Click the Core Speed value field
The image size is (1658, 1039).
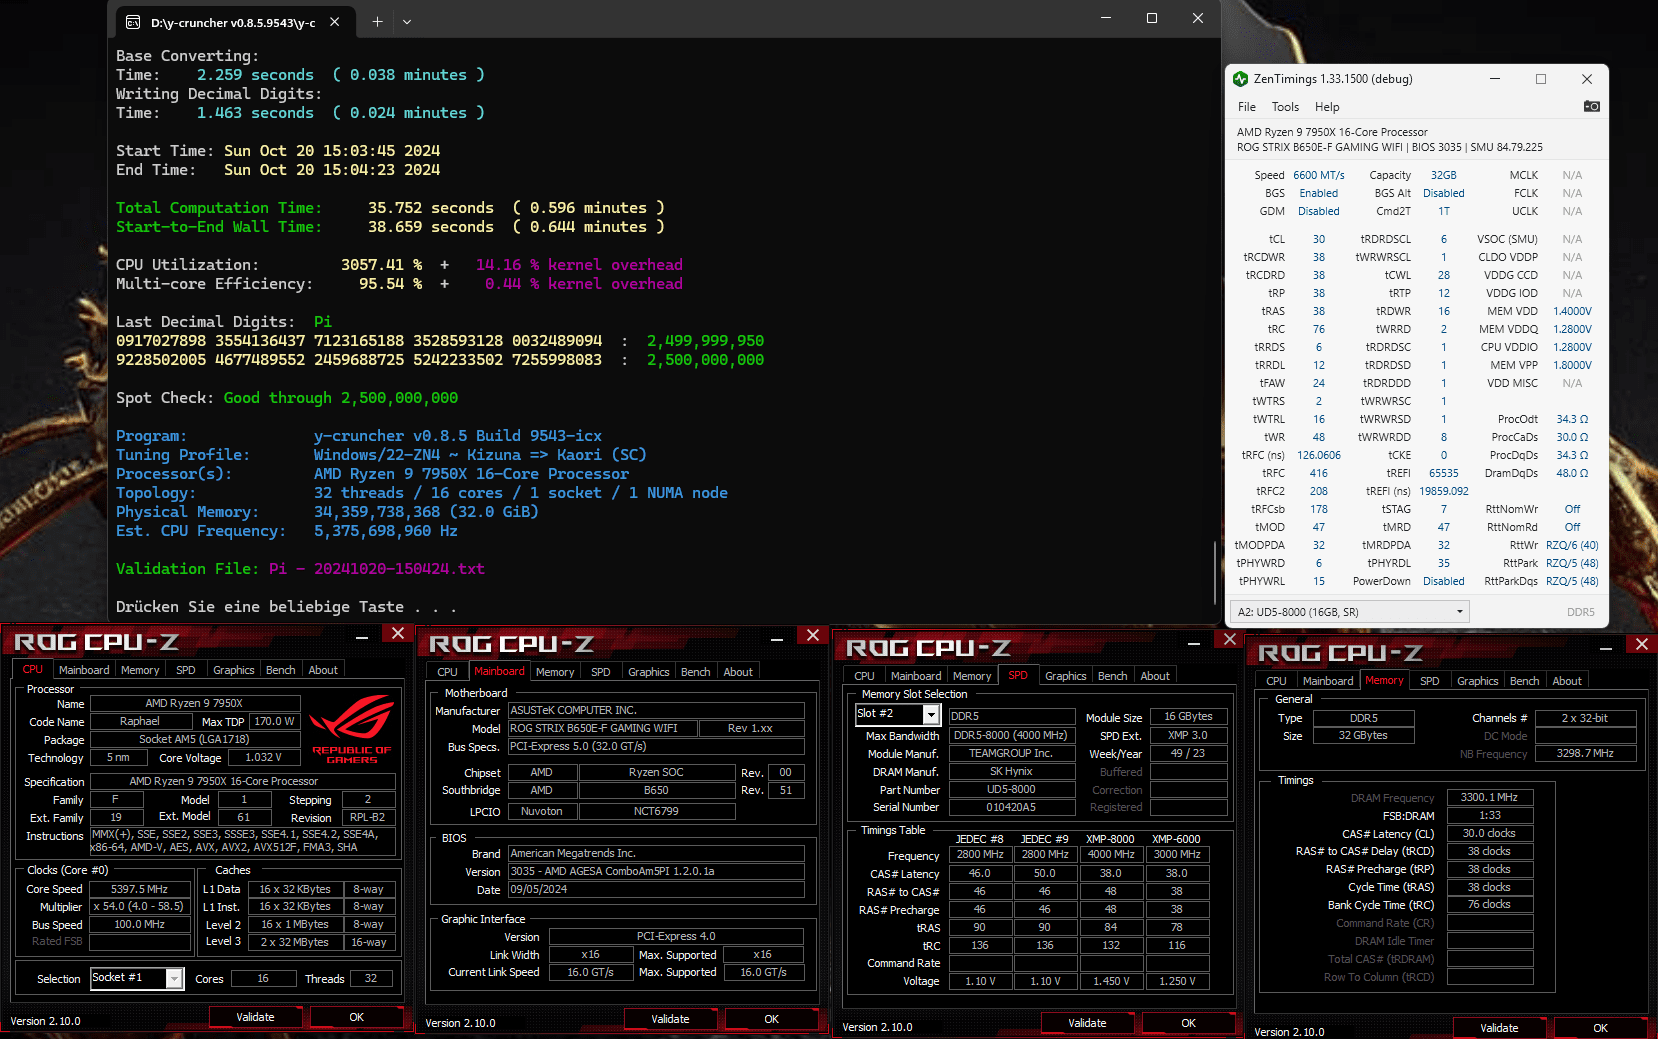click(140, 889)
